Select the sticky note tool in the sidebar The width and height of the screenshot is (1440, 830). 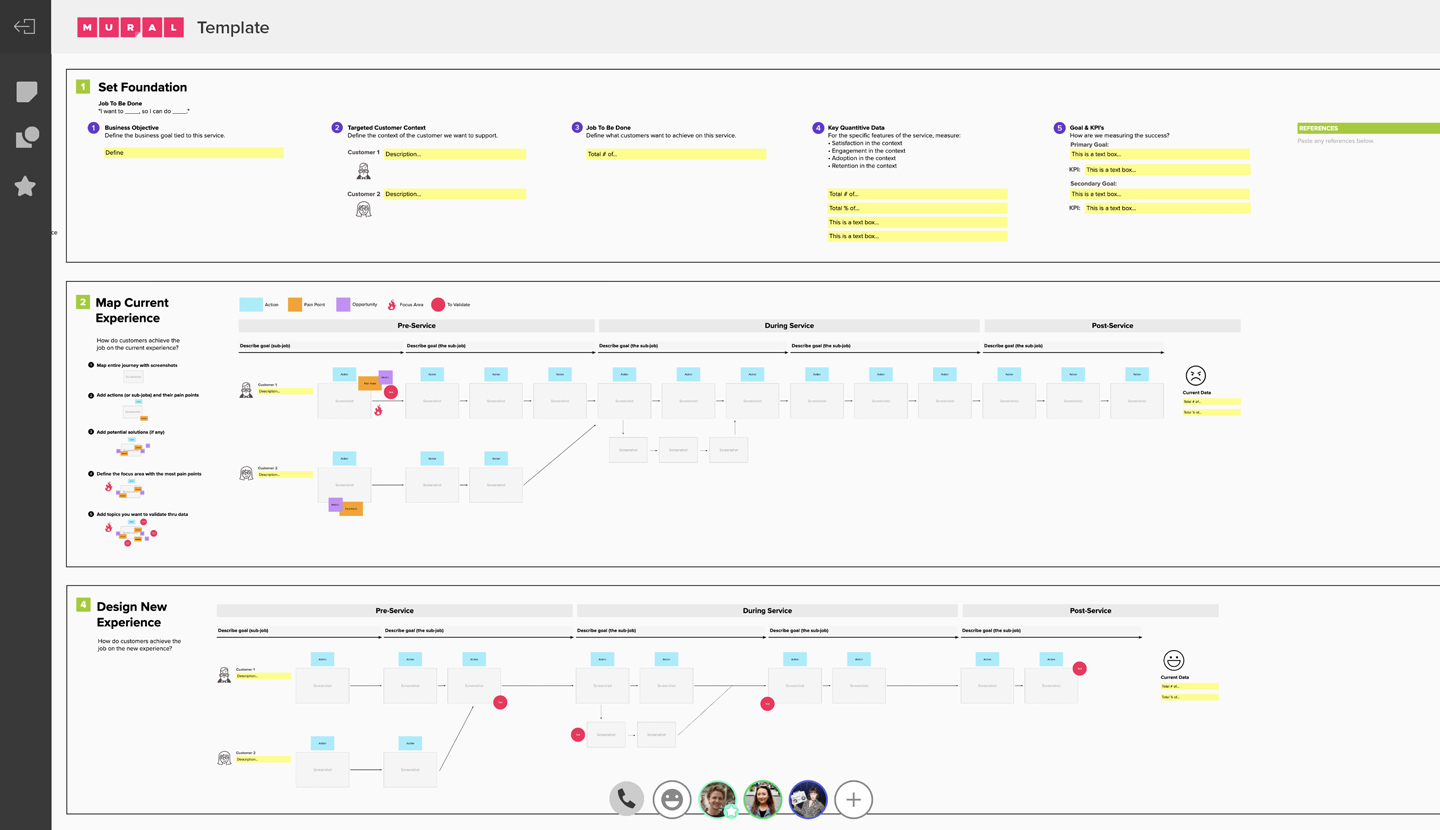click(x=24, y=92)
